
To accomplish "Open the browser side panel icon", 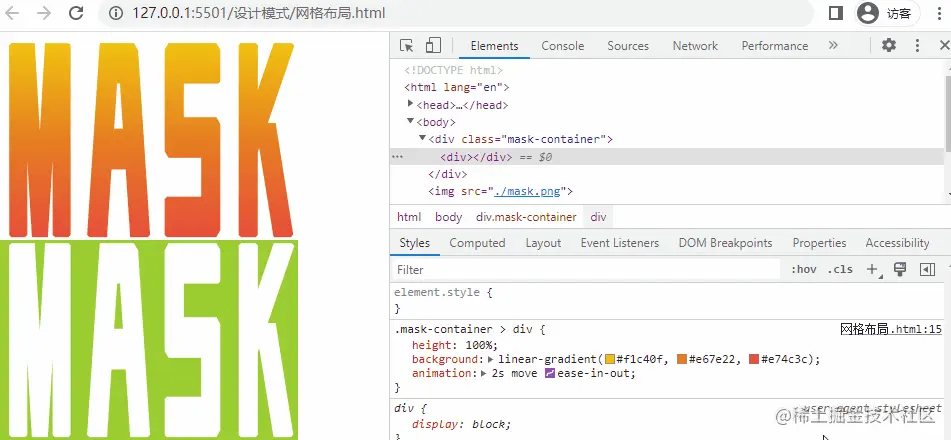I will click(836, 13).
